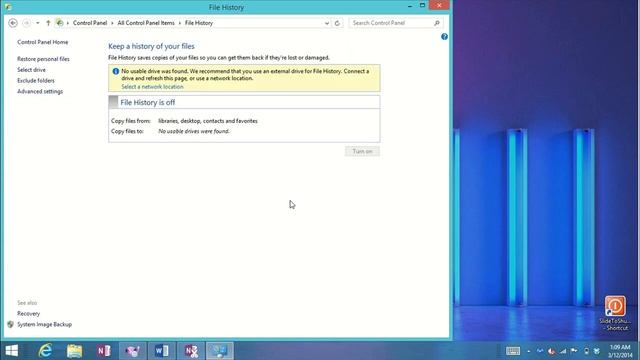Viewport: 640px width, 360px height.
Task: Minimize the File History window
Action: [x=410, y=6]
